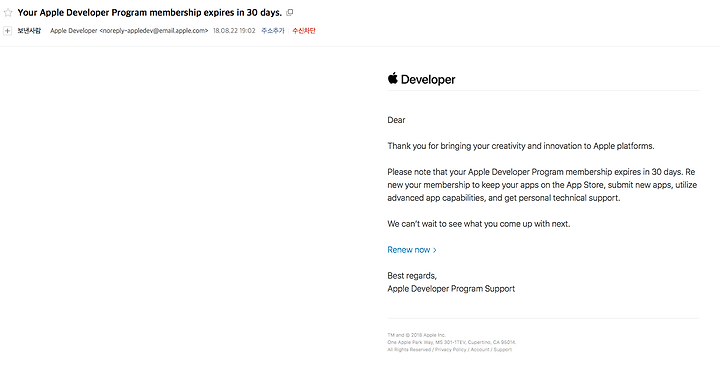Open the Account footer link
720x387 pixels.
[x=479, y=349]
